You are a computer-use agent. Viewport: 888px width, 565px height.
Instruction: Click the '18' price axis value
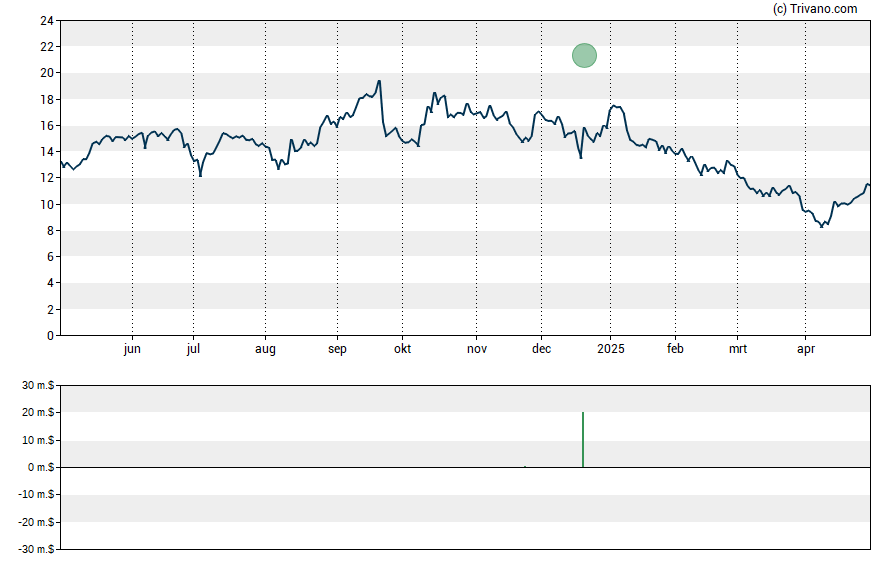coord(47,100)
